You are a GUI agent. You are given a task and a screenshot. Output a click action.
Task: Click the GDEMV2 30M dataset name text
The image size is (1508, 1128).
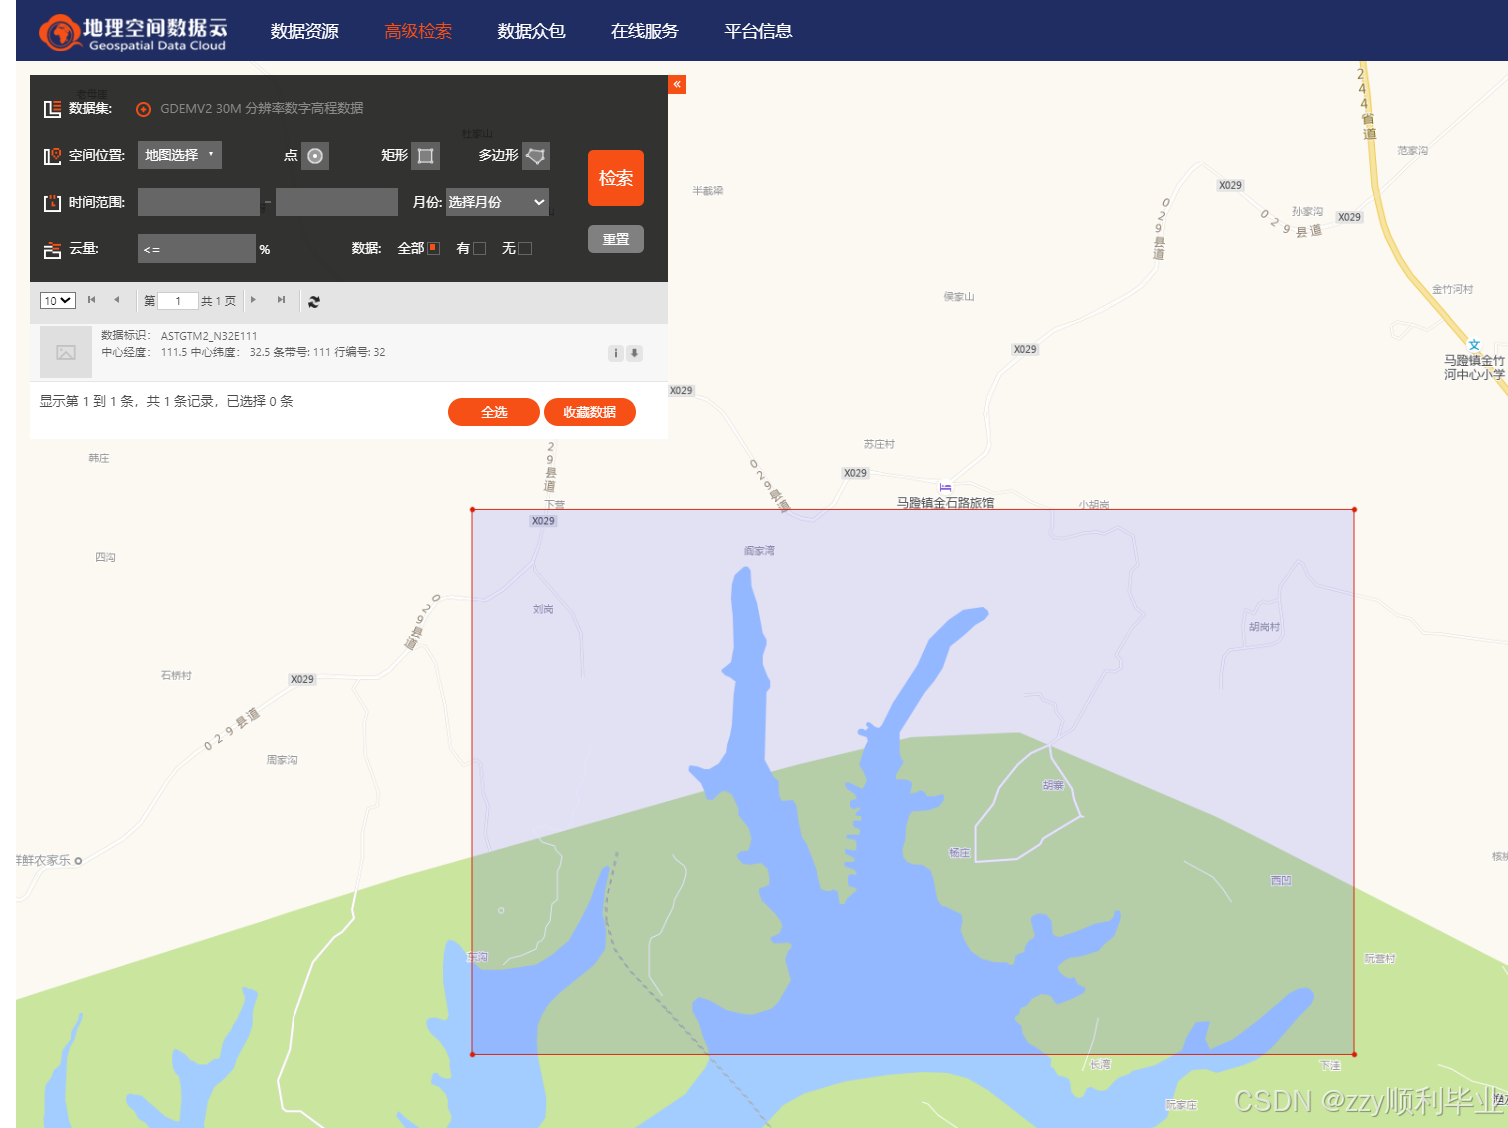(x=262, y=109)
